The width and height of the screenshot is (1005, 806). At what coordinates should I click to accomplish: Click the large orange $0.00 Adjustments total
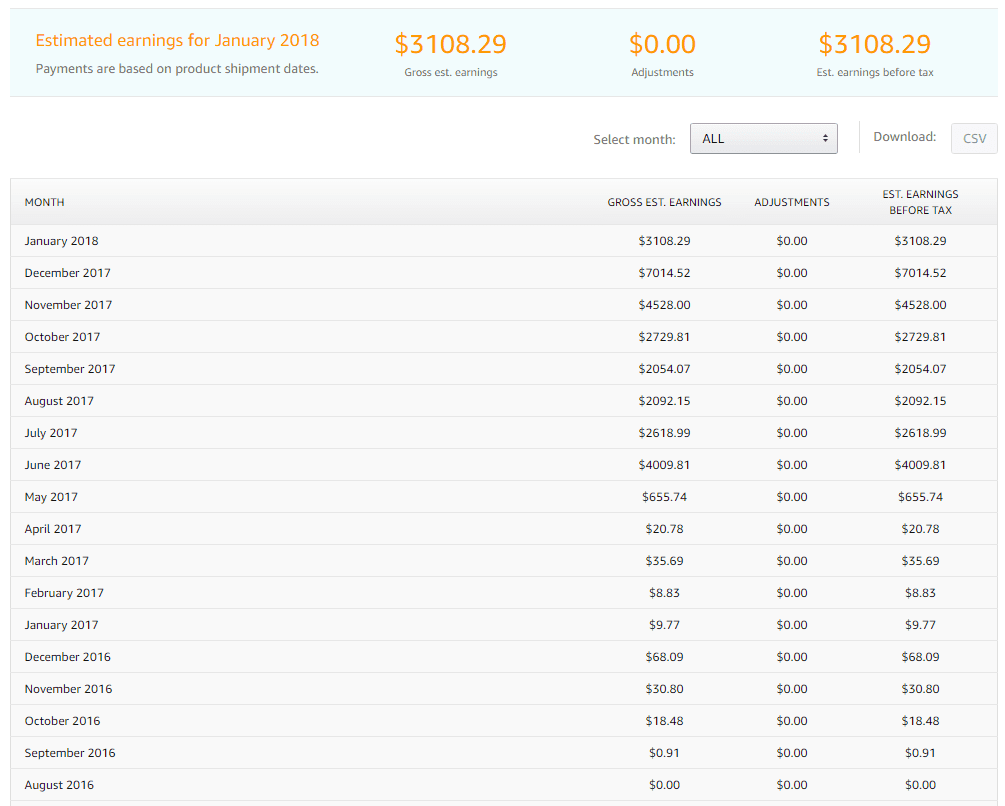coord(662,44)
